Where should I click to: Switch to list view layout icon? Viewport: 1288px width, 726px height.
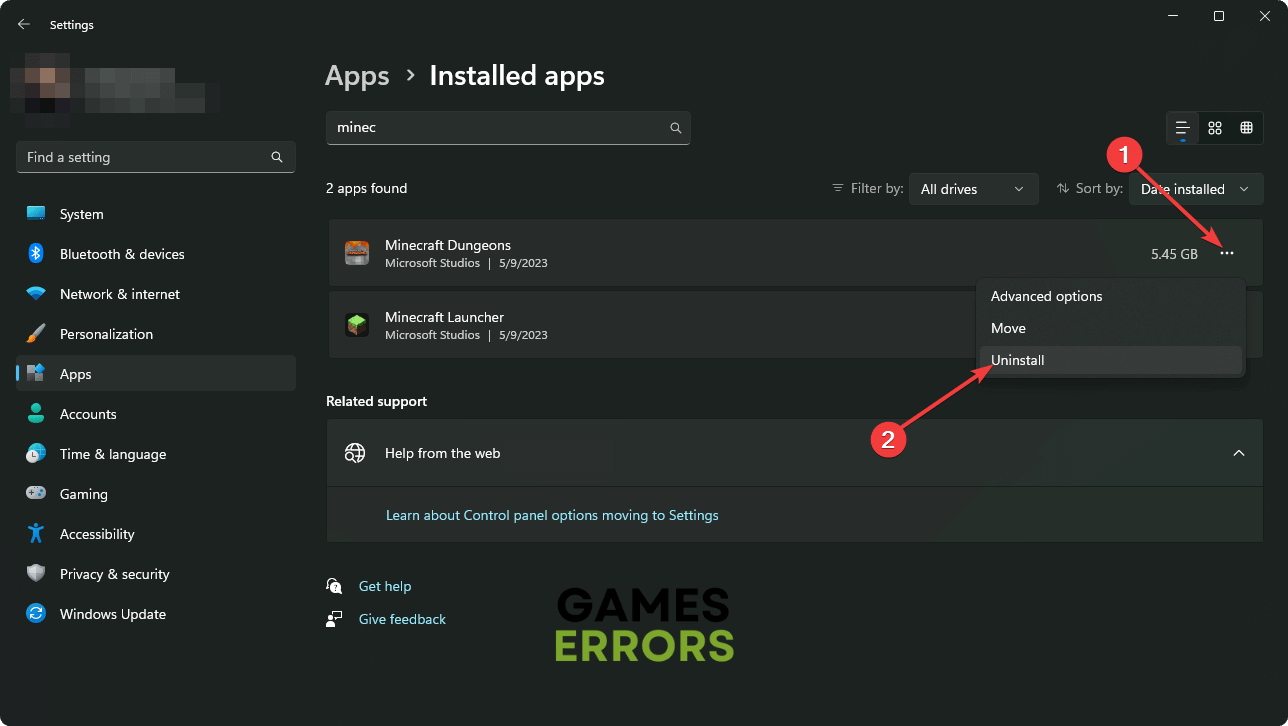1182,128
